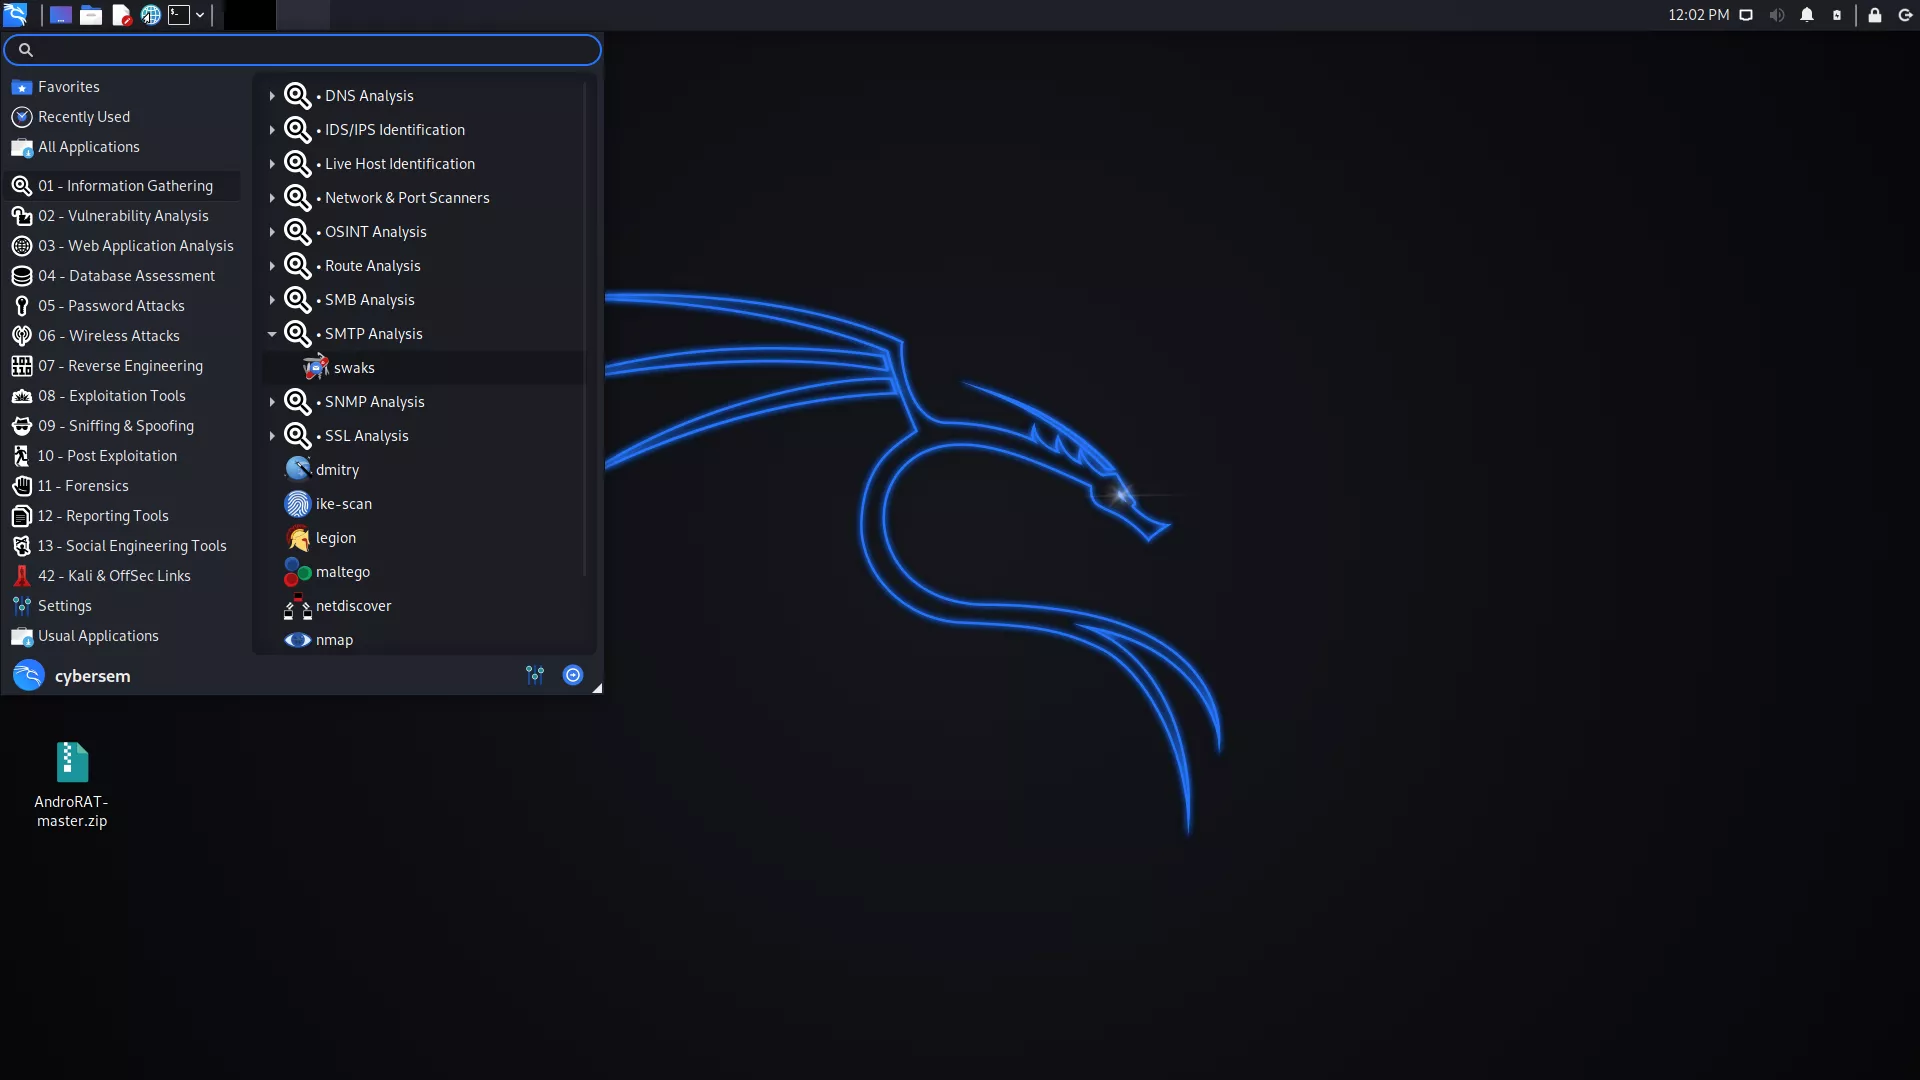
Task: Launch netdiscover via its network icon
Action: 297,606
